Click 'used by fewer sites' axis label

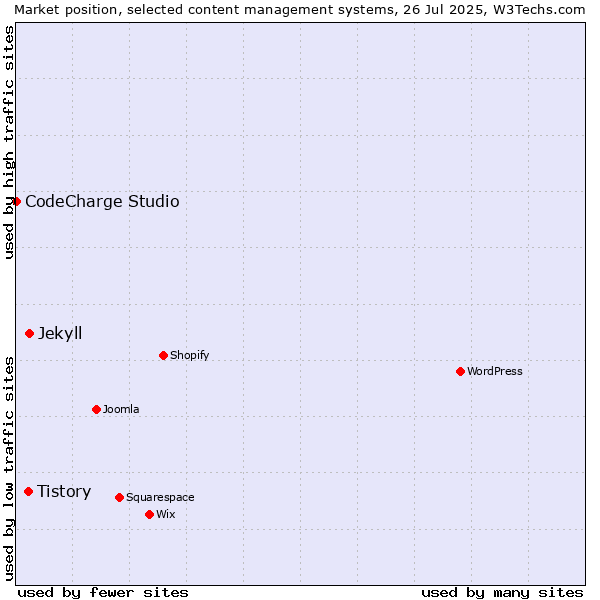pyautogui.click(x=103, y=593)
